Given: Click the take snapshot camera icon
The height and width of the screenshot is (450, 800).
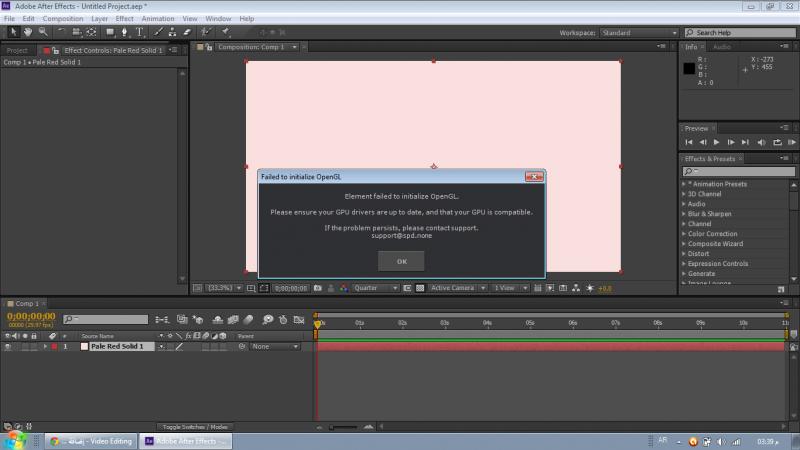Looking at the screenshot, I should pyautogui.click(x=317, y=288).
